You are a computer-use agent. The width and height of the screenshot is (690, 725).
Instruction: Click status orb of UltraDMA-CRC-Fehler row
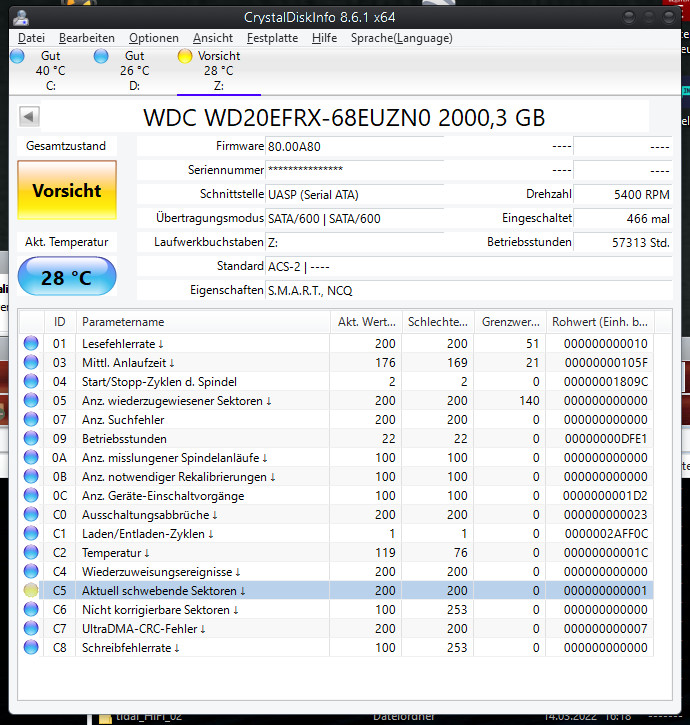point(31,628)
